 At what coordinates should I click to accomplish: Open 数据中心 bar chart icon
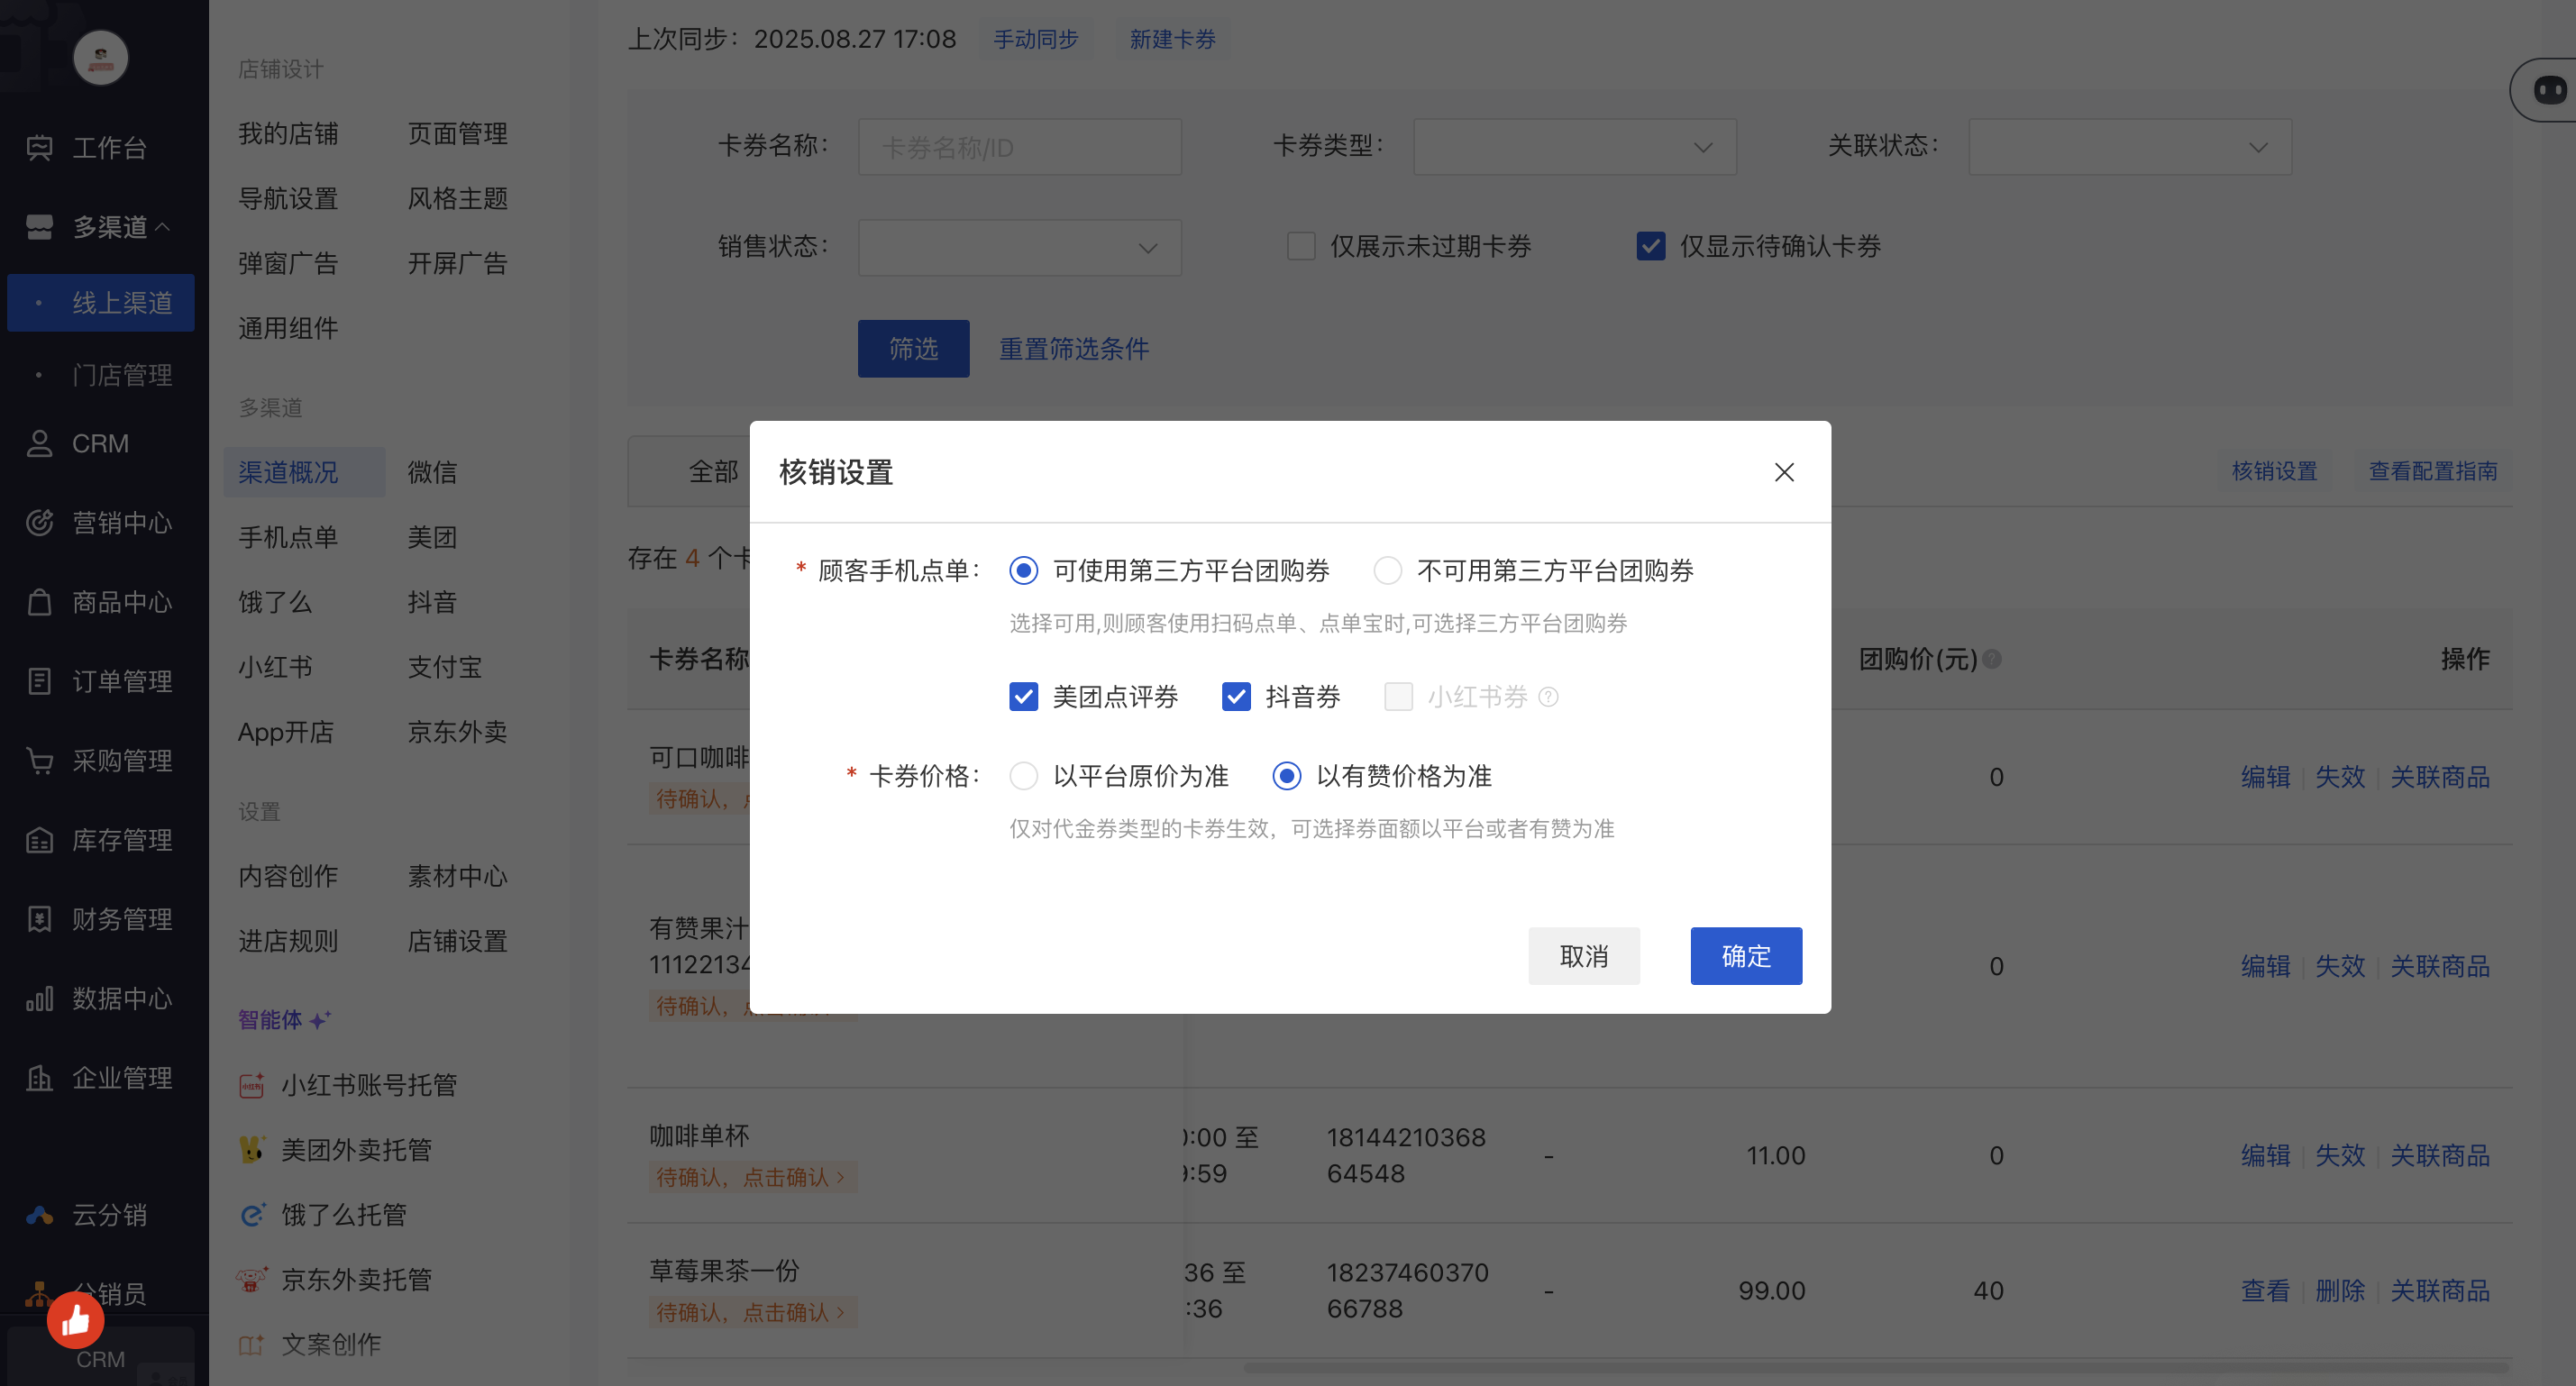[x=39, y=999]
